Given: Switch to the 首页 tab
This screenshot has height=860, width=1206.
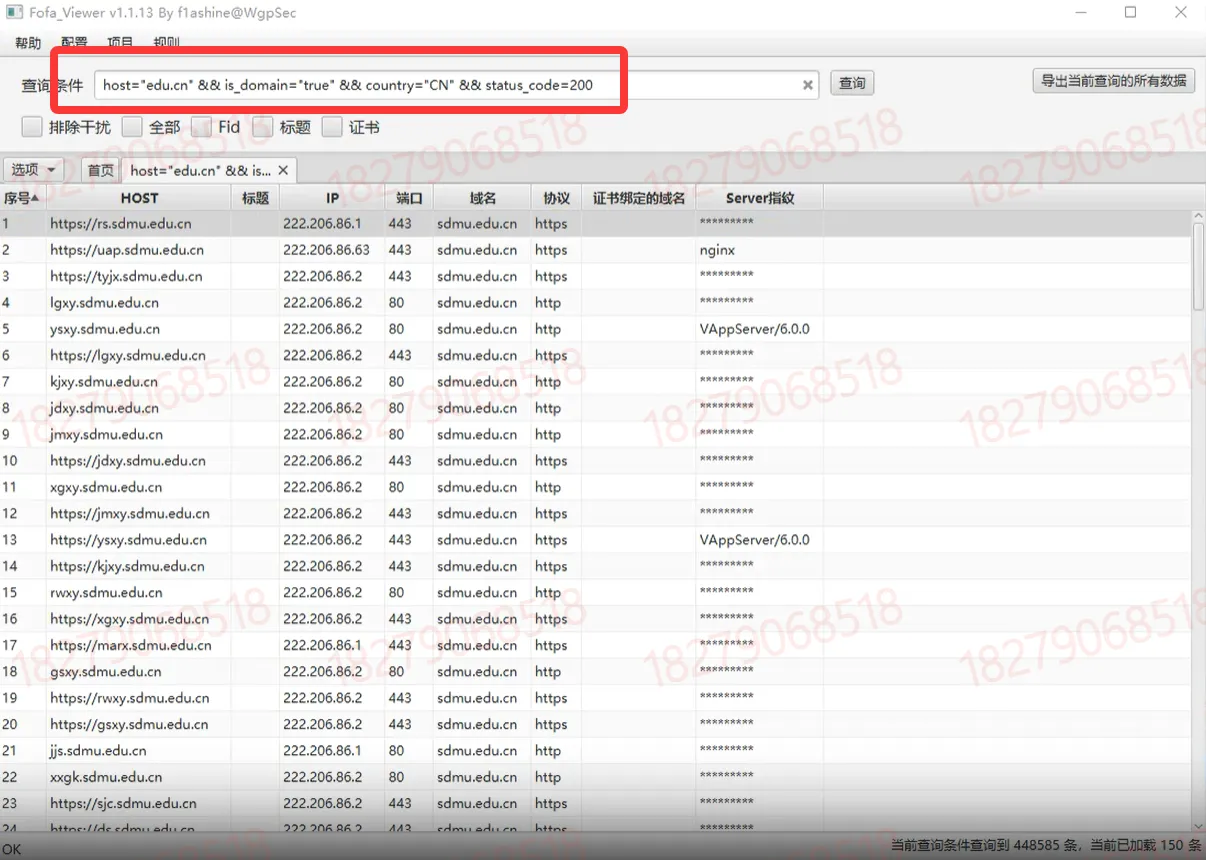Looking at the screenshot, I should tap(100, 171).
